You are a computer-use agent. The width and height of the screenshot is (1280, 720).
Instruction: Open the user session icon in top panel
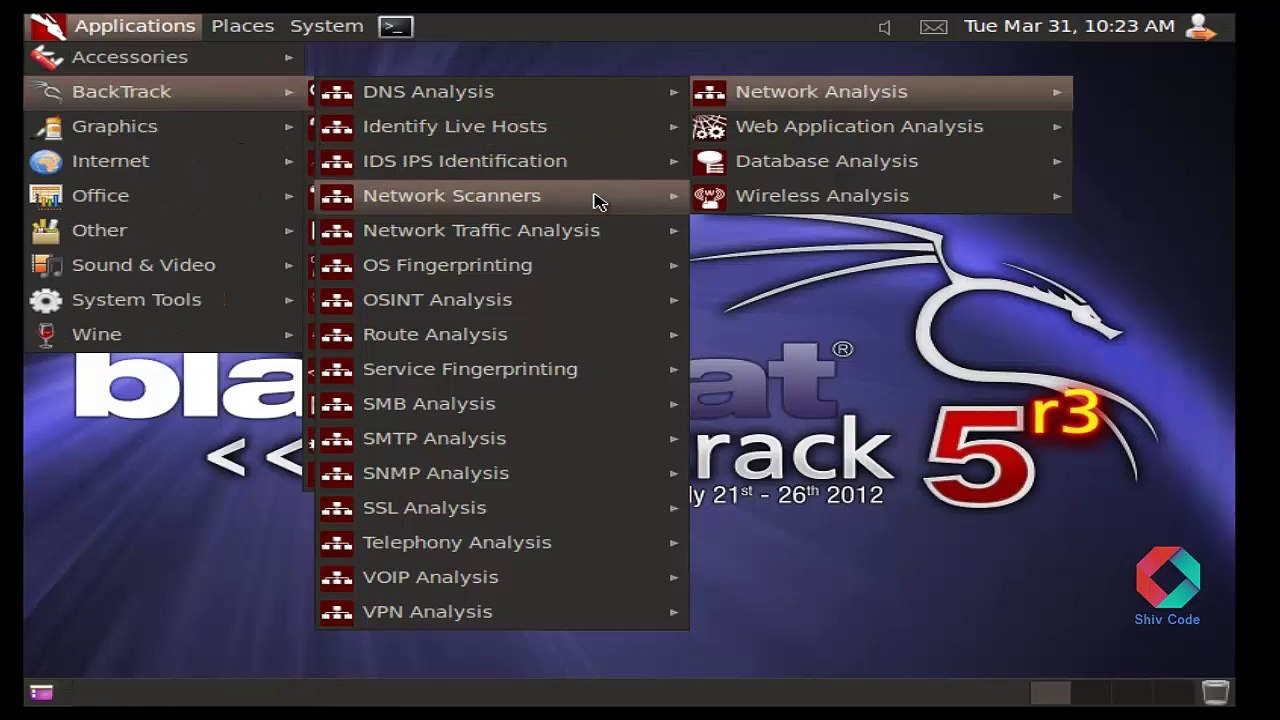1200,26
